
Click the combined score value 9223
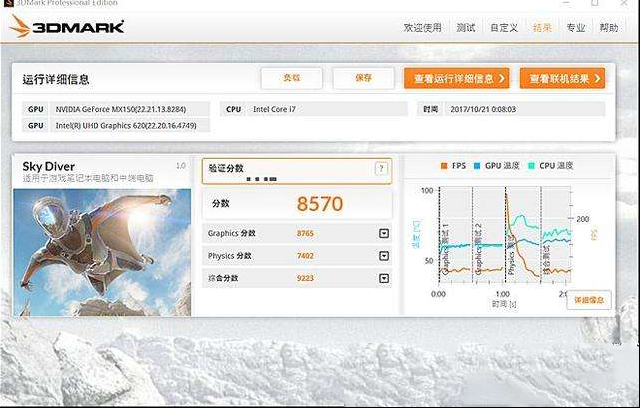coord(305,278)
